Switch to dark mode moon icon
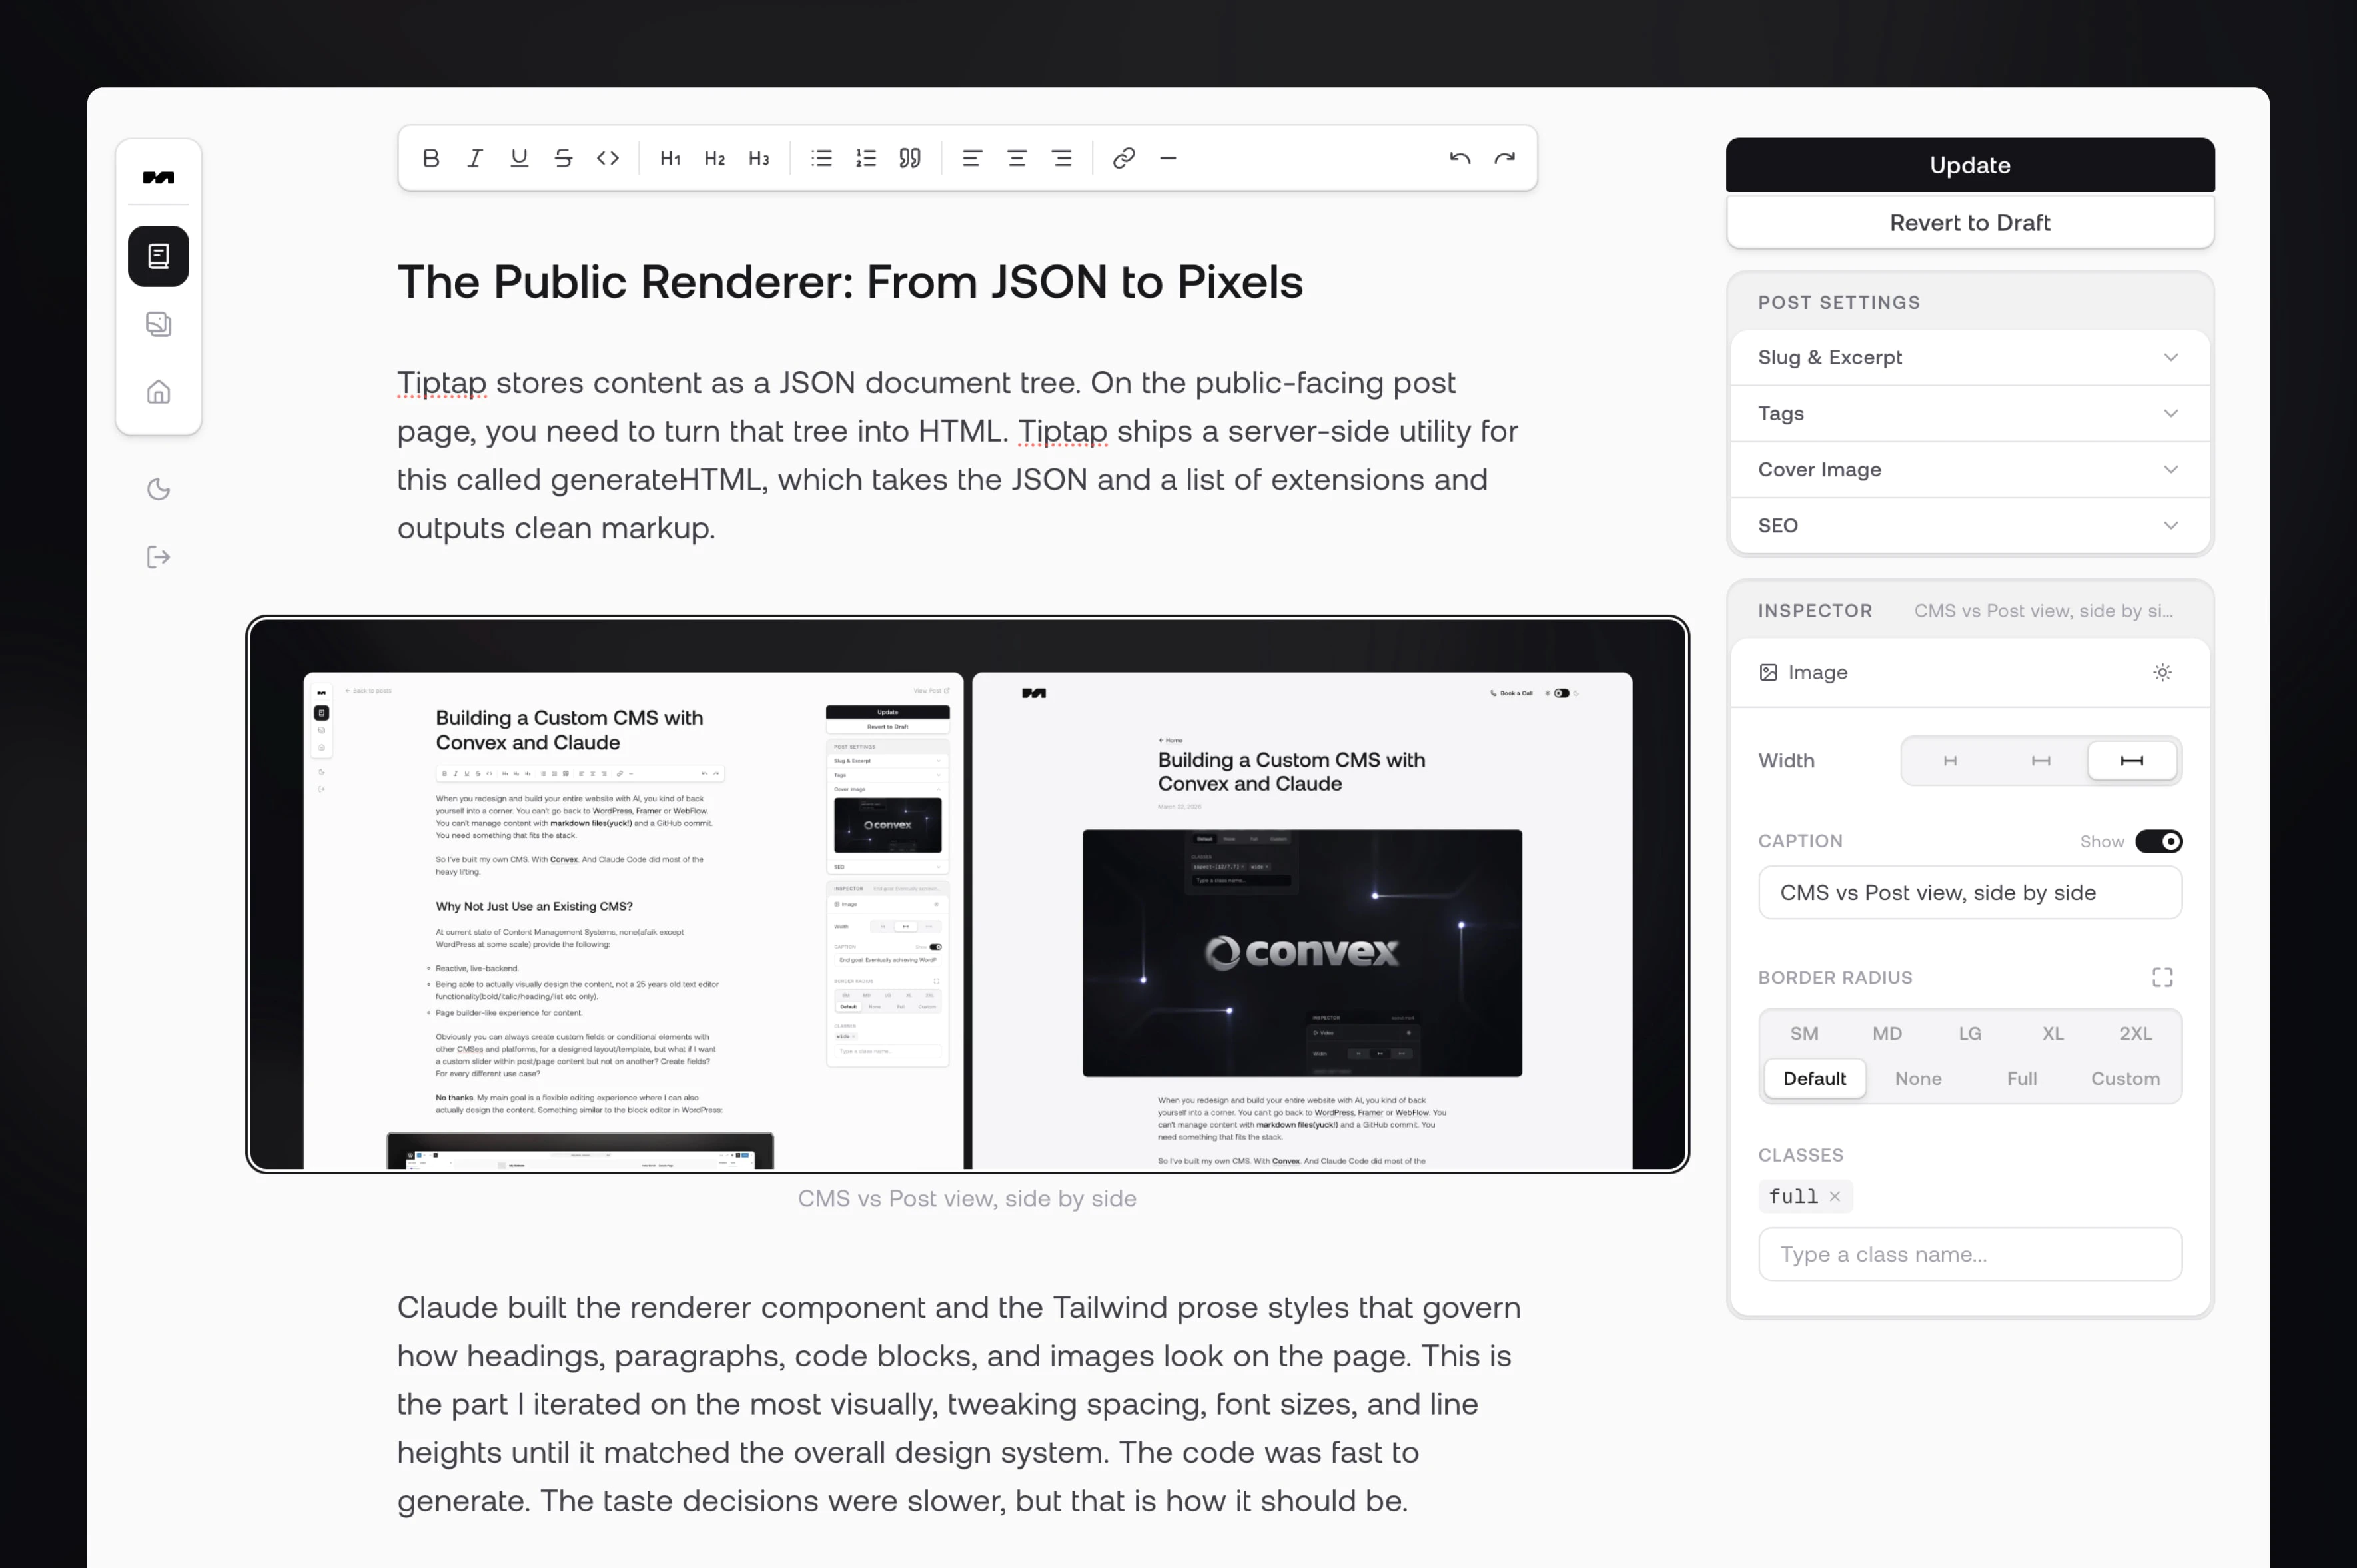The image size is (2357, 1568). click(x=158, y=489)
